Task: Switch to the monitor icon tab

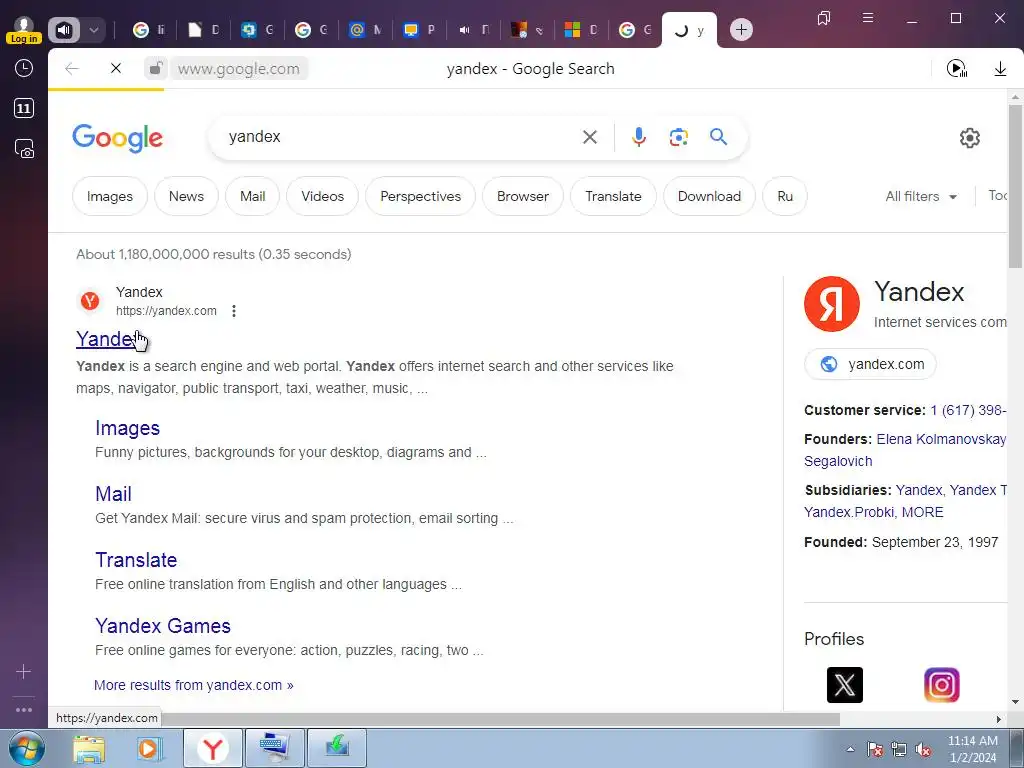Action: 419,30
